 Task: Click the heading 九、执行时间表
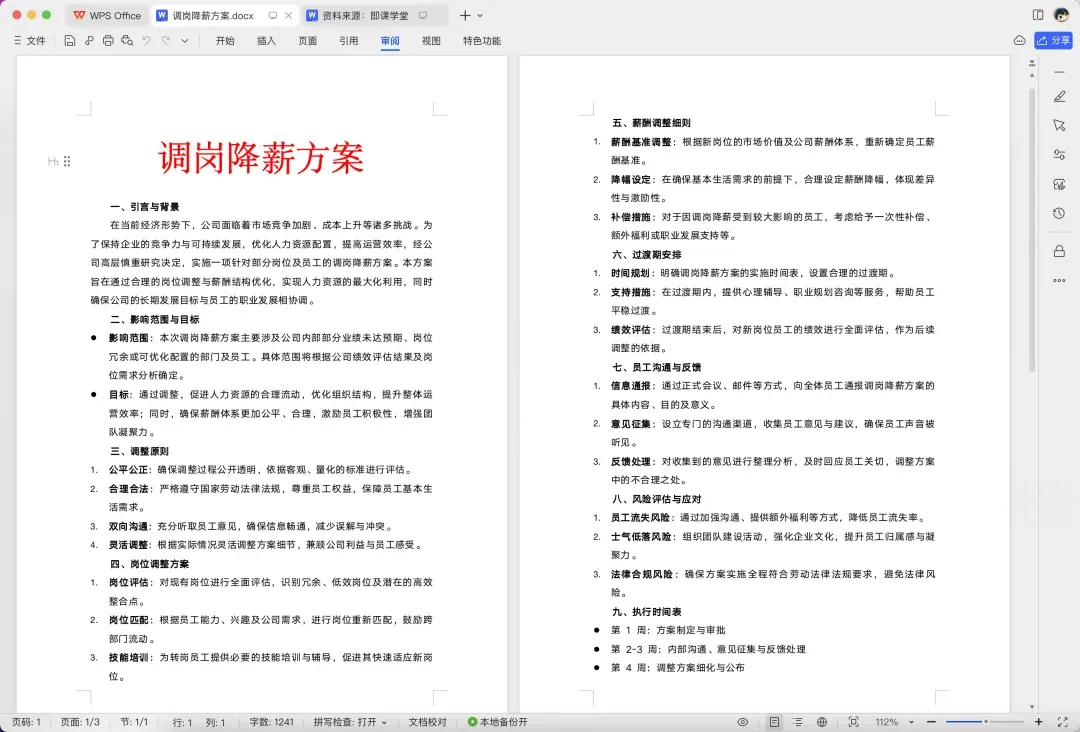[646, 611]
